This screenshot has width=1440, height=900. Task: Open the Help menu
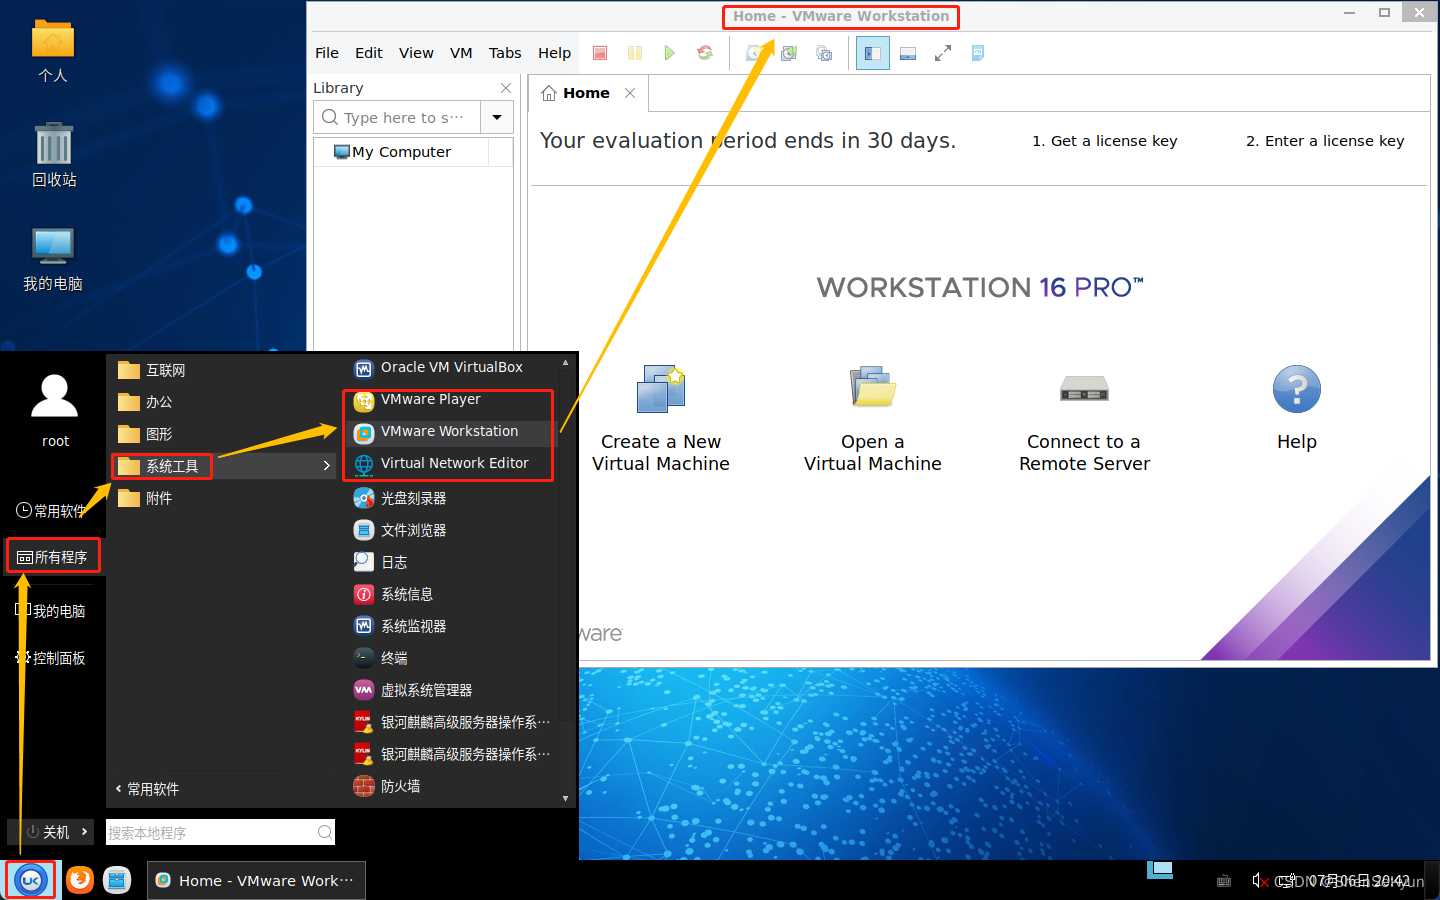pos(554,53)
